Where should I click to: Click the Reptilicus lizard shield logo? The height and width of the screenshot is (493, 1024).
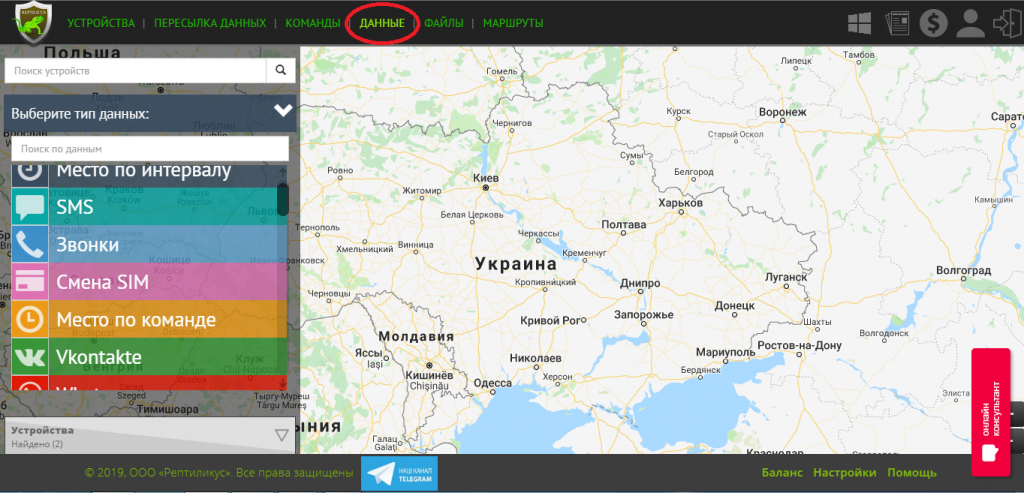(x=33, y=24)
